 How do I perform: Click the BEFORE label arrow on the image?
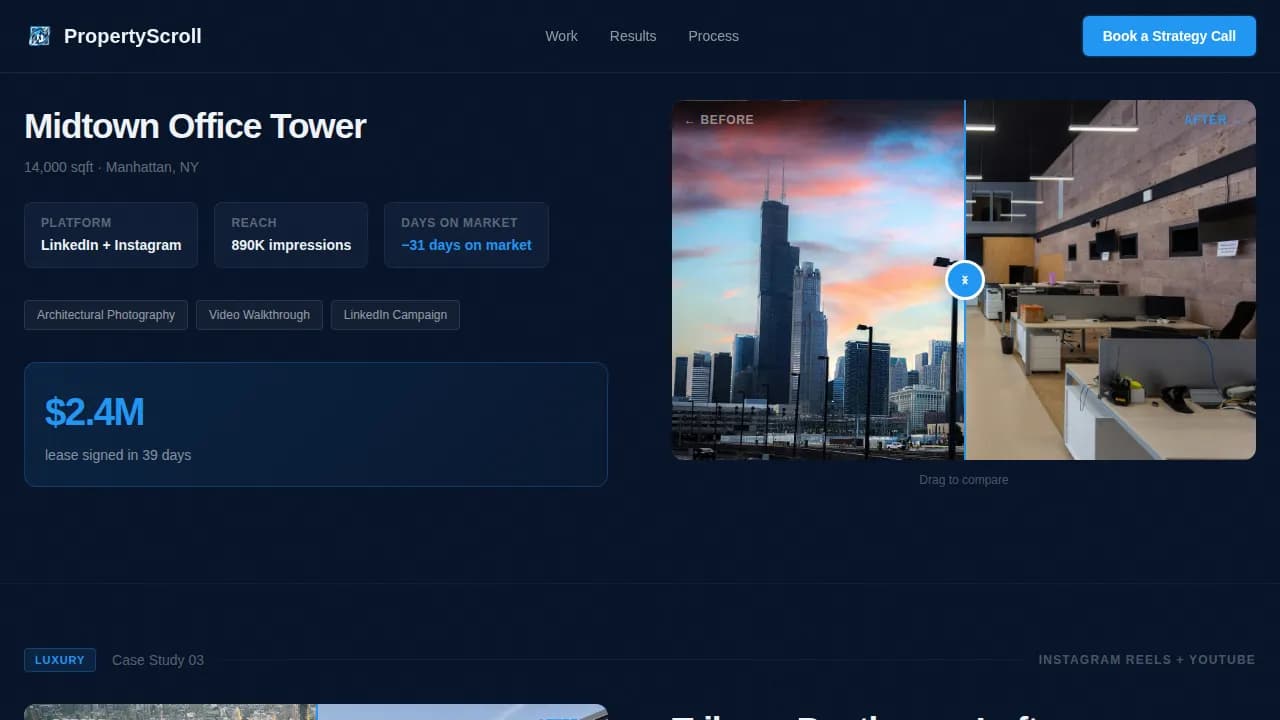[x=689, y=119]
